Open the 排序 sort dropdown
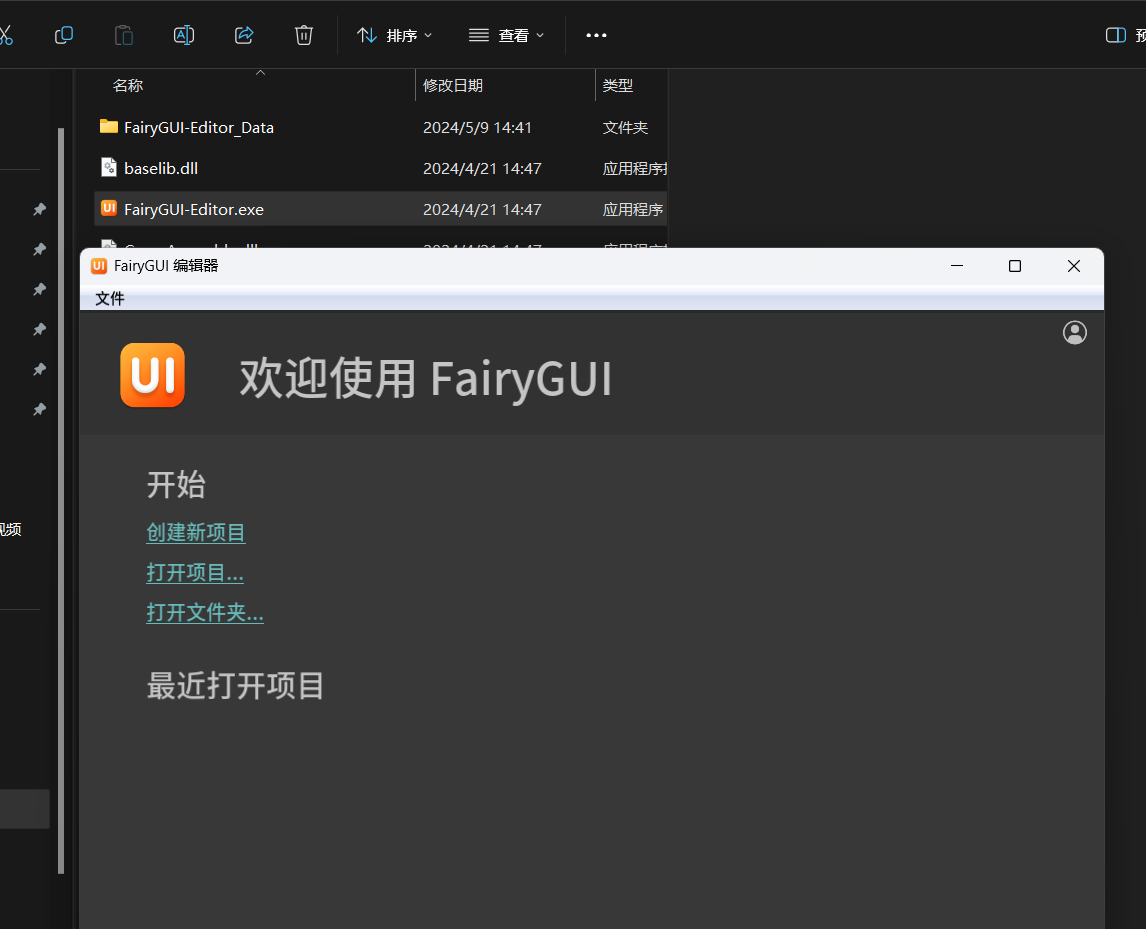 [x=395, y=35]
